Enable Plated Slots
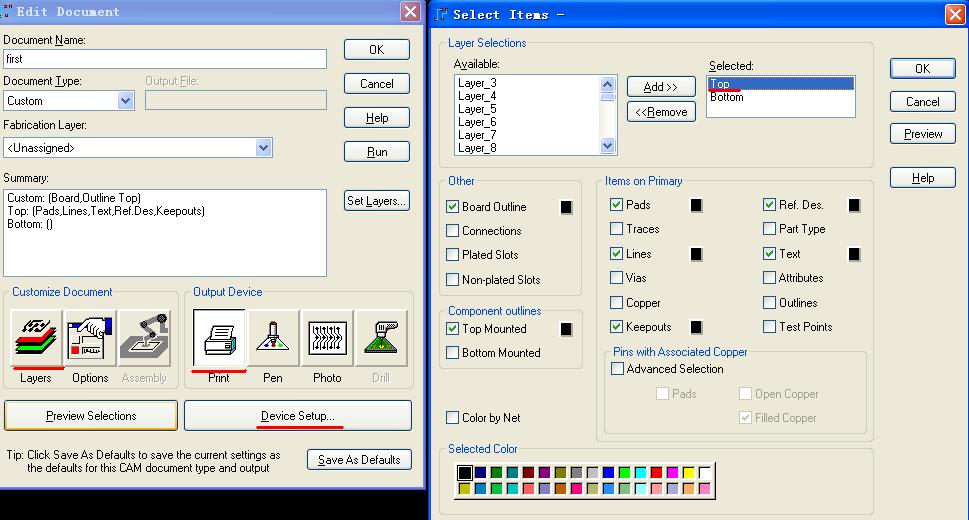 [452, 255]
